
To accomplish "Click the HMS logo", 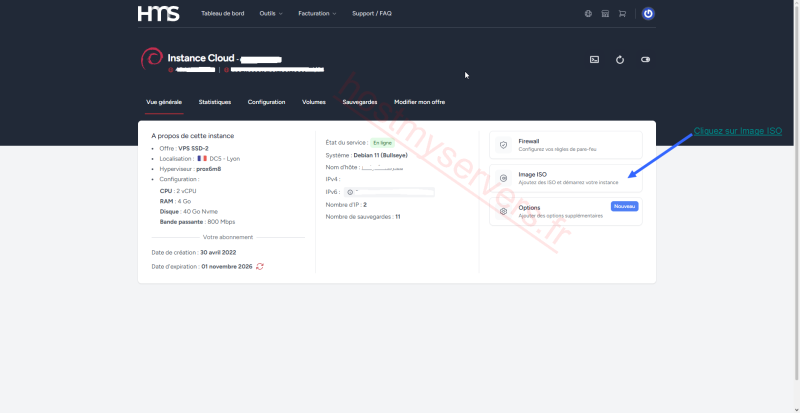I will click(x=158, y=14).
